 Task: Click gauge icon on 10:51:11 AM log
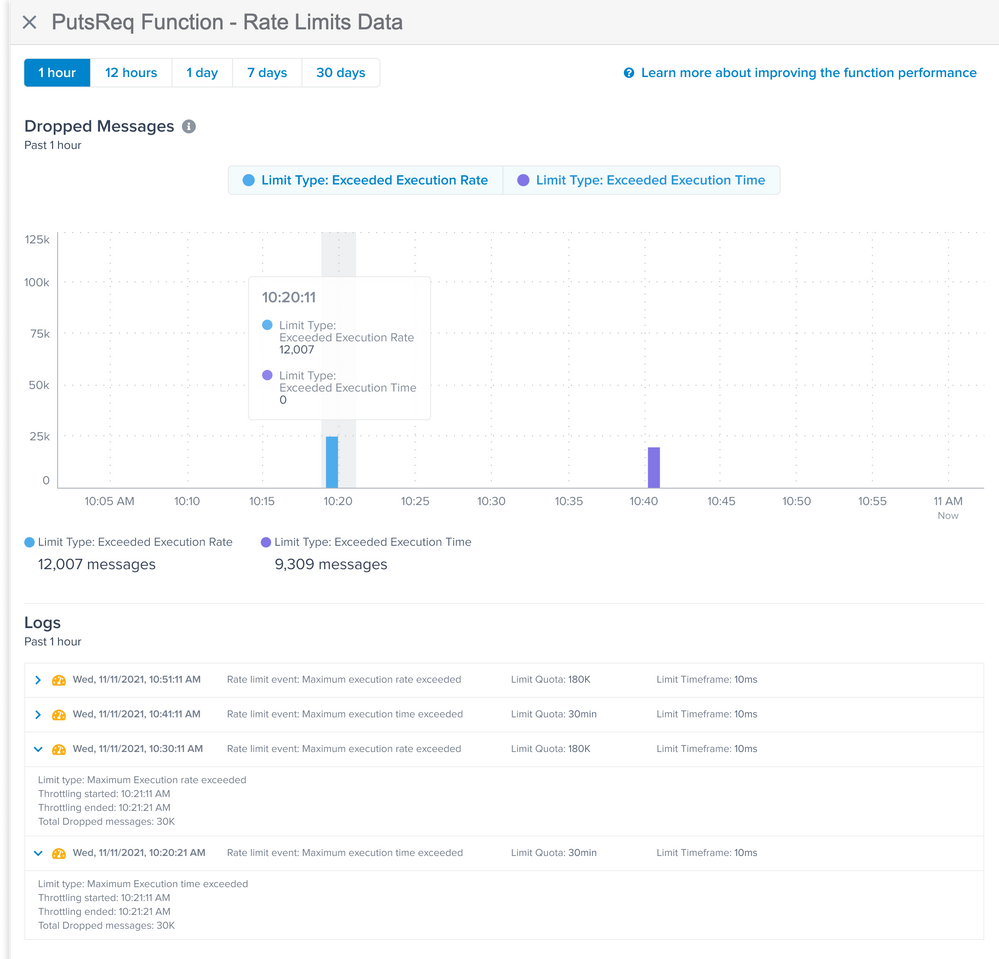[x=59, y=680]
